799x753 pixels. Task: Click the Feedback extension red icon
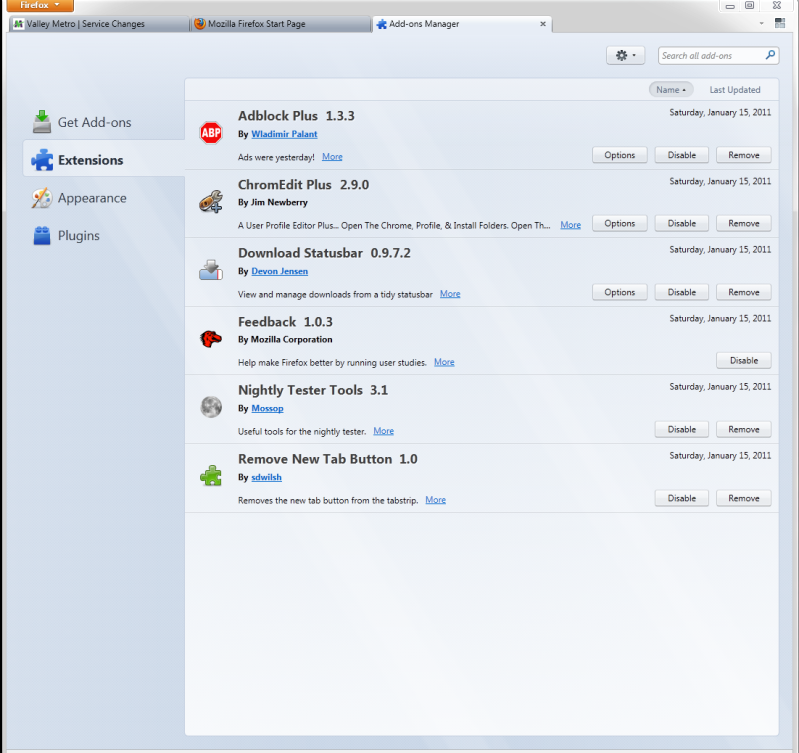click(x=211, y=338)
